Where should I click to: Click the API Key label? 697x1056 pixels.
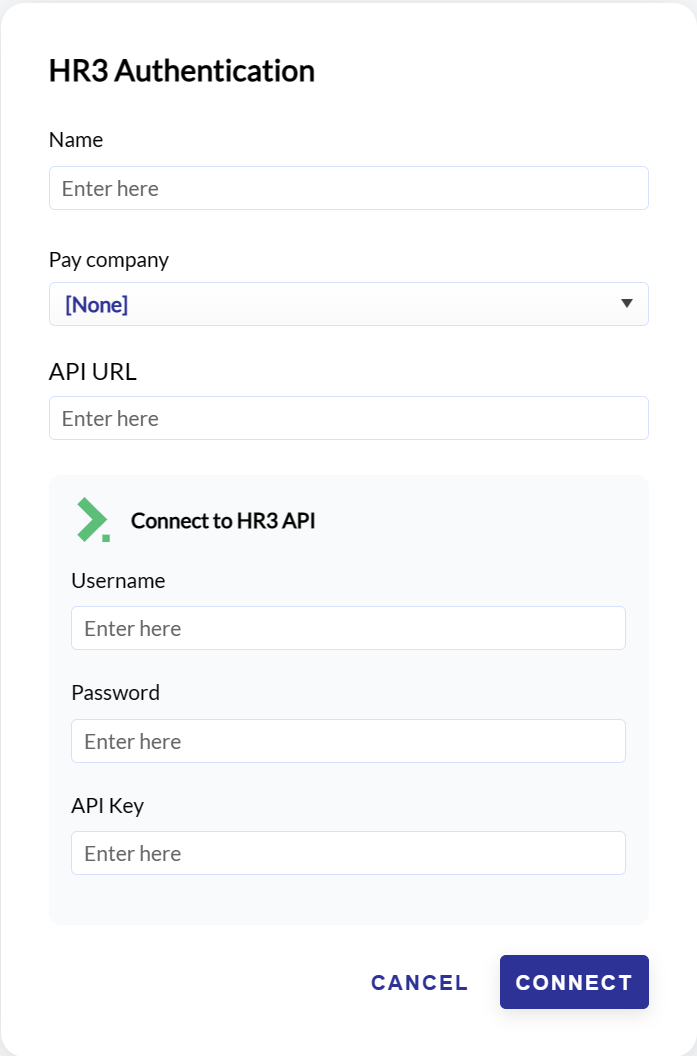click(x=108, y=805)
